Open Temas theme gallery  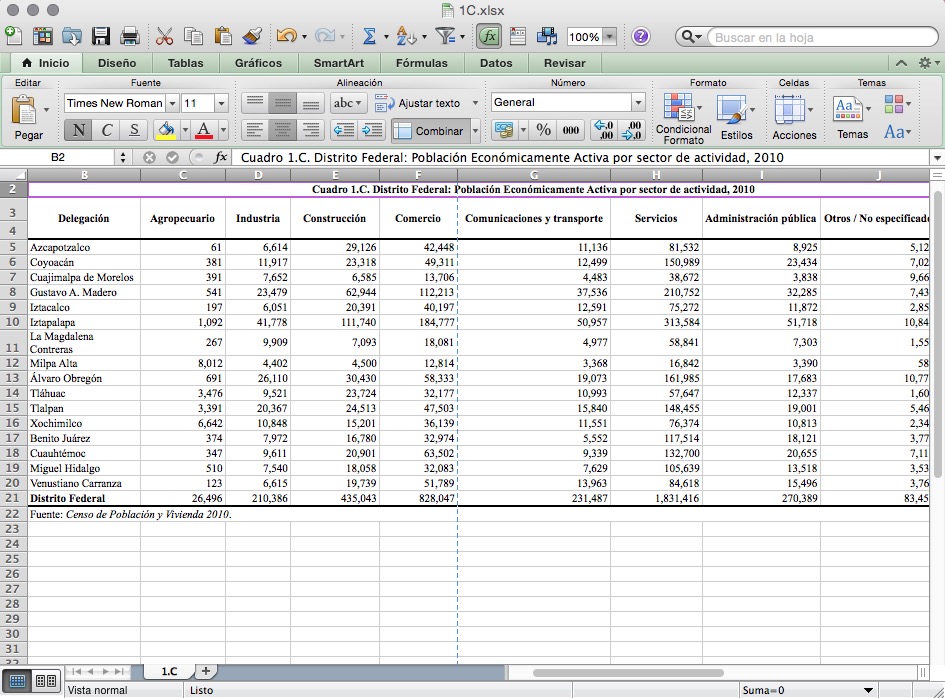[x=852, y=118]
